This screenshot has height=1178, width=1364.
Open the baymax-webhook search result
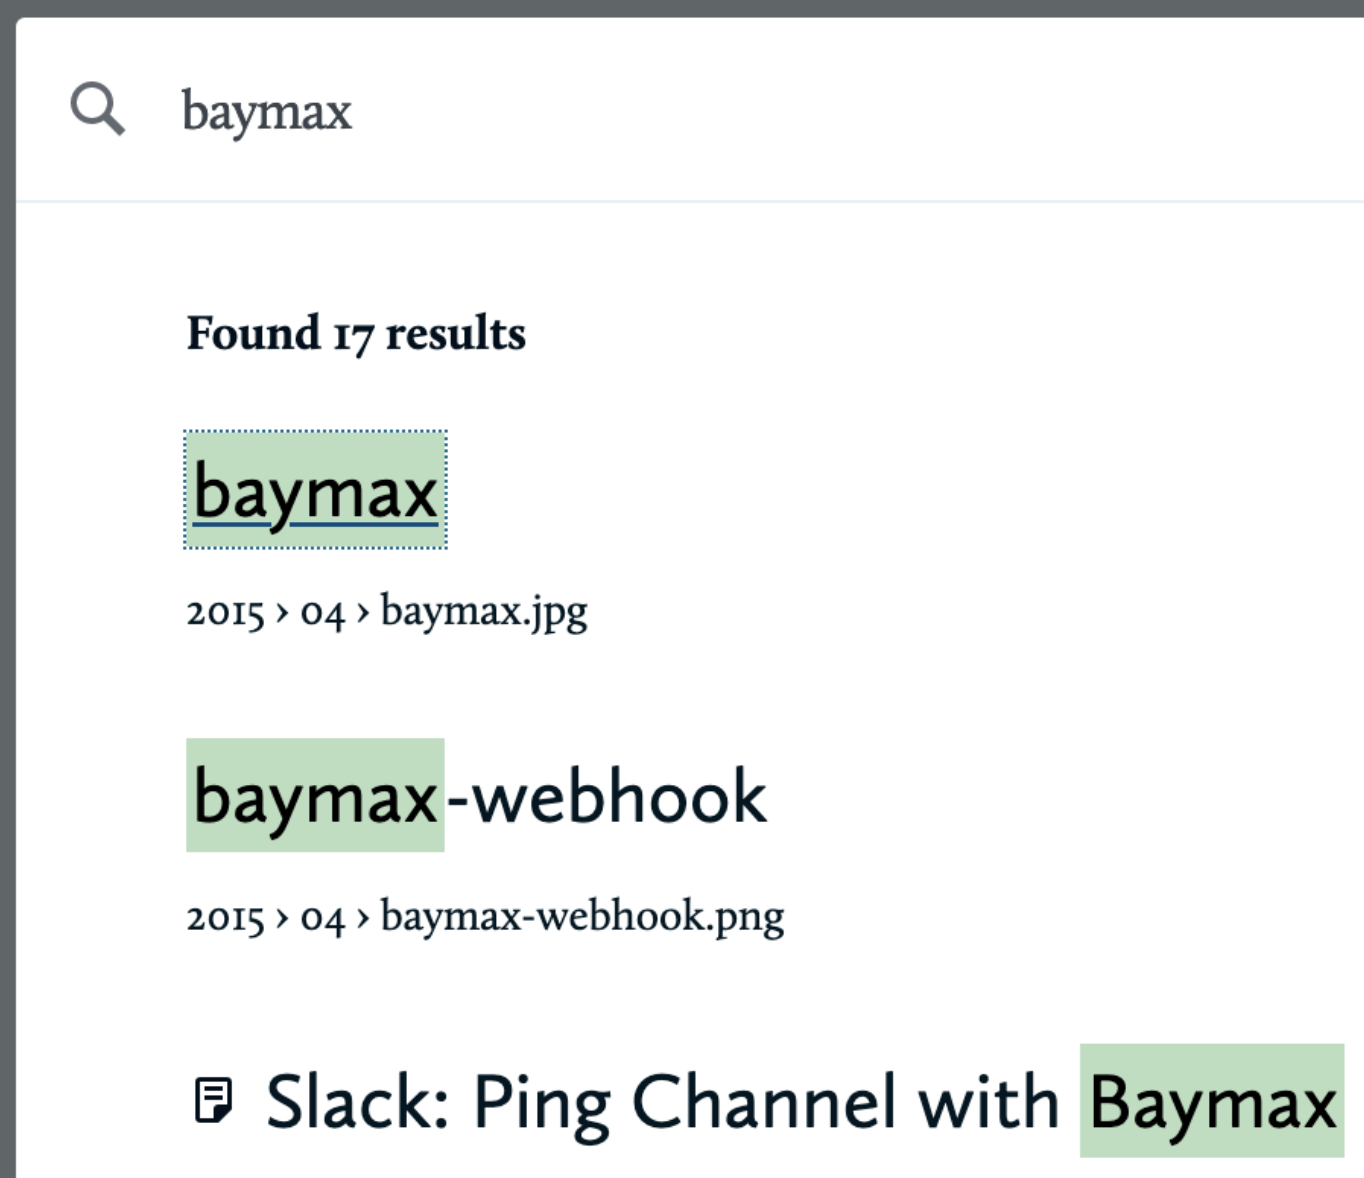coord(477,795)
